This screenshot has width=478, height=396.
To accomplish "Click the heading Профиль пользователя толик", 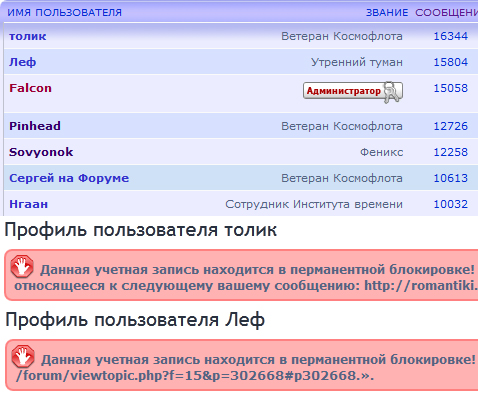I will [x=141, y=230].
